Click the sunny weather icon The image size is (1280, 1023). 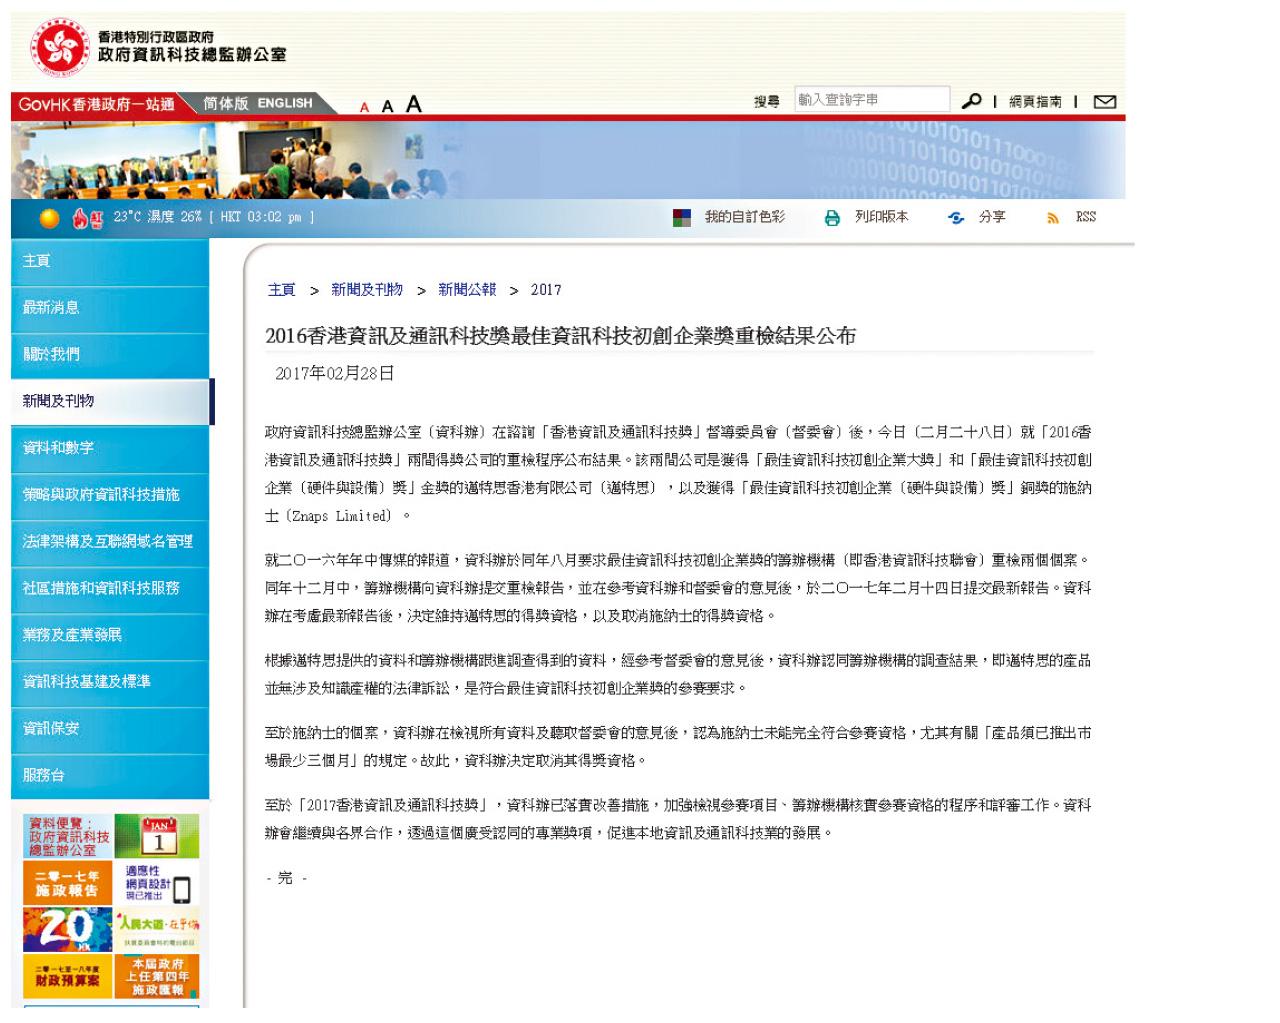click(x=49, y=218)
